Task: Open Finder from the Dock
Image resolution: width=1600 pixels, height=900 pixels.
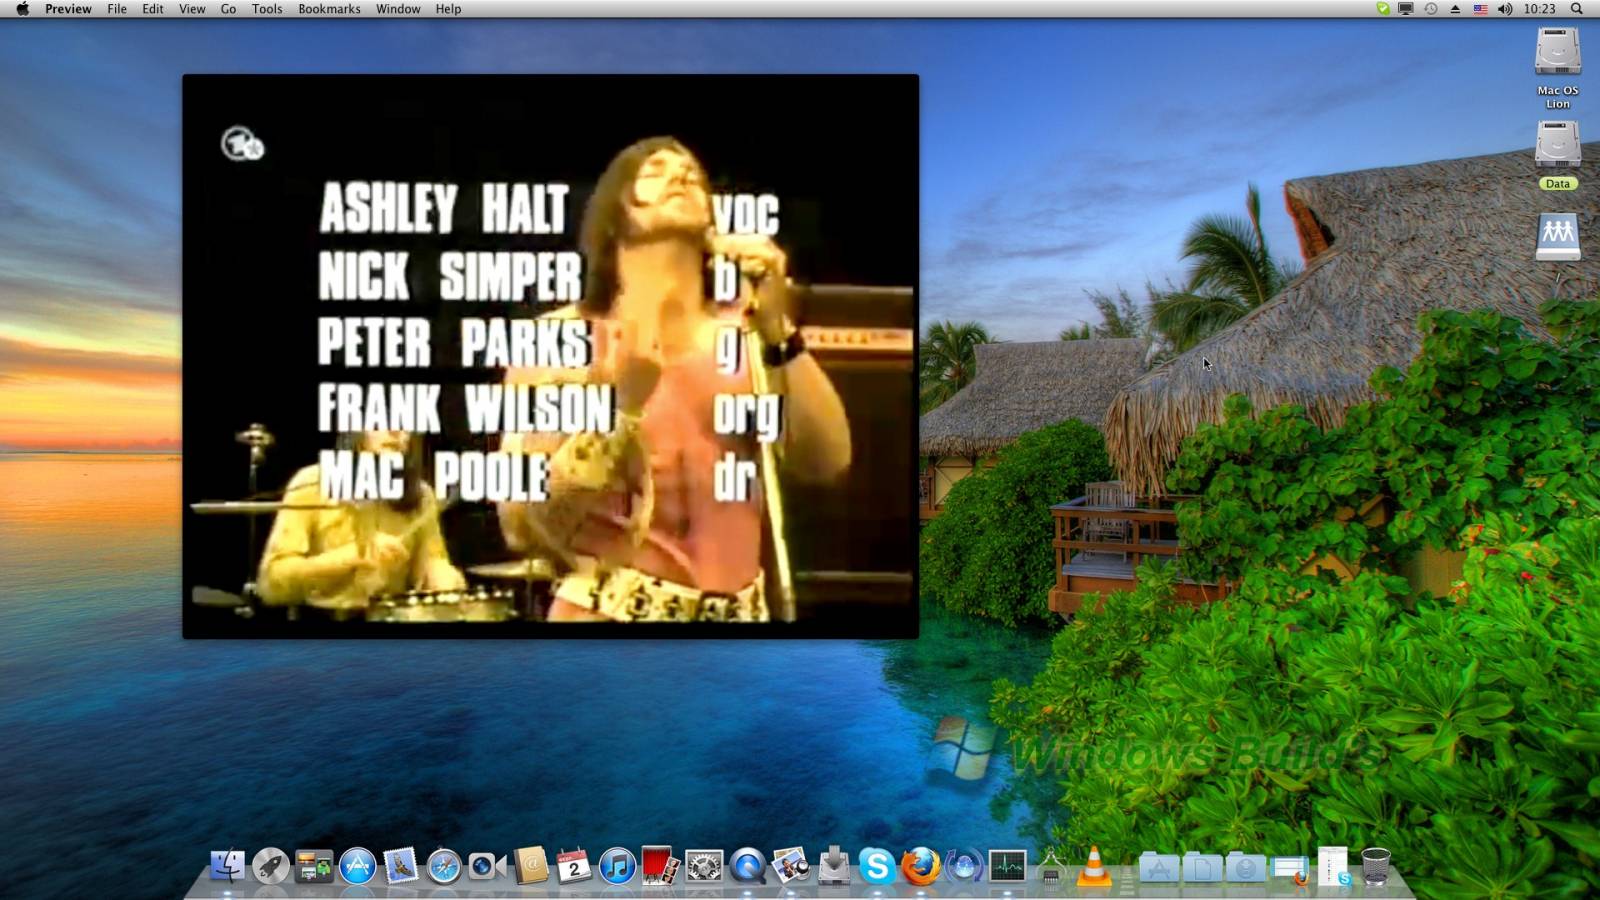Action: point(227,866)
